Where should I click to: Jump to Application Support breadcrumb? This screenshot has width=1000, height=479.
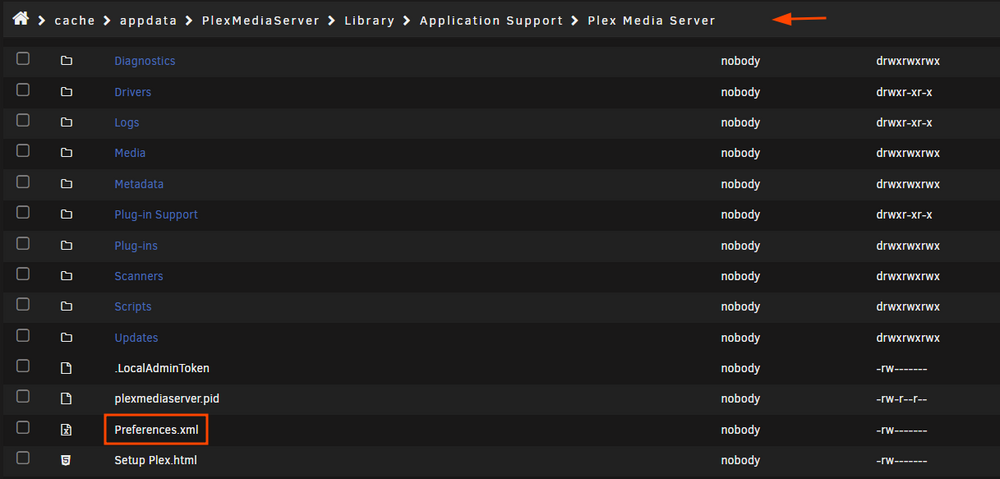pyautogui.click(x=491, y=20)
